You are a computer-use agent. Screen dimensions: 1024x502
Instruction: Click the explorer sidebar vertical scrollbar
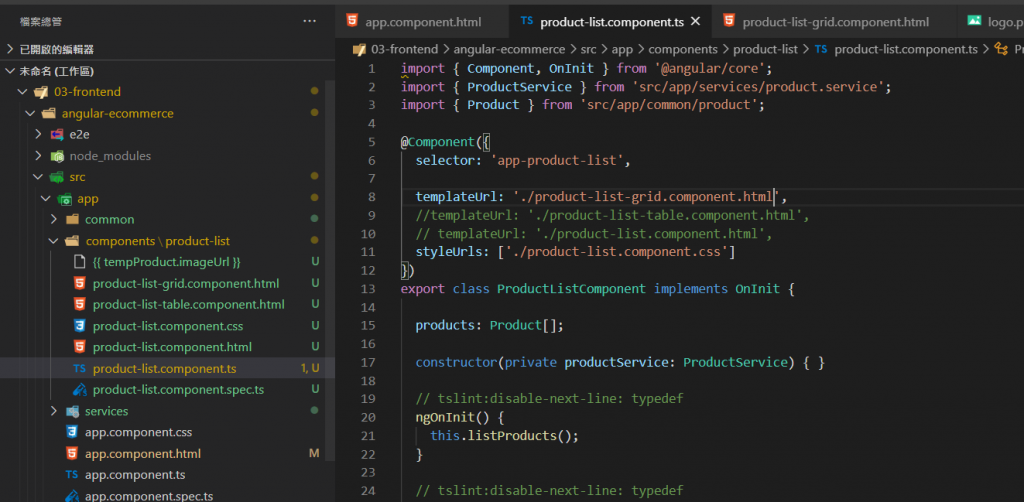330,271
